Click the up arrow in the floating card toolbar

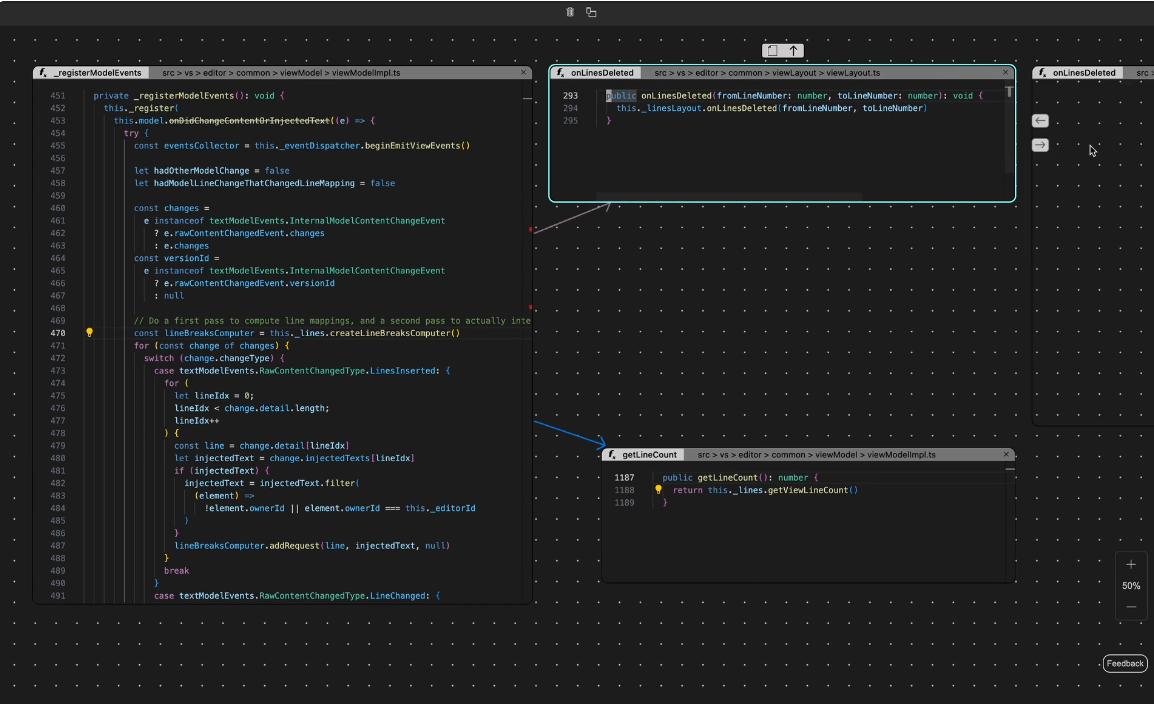coord(793,51)
